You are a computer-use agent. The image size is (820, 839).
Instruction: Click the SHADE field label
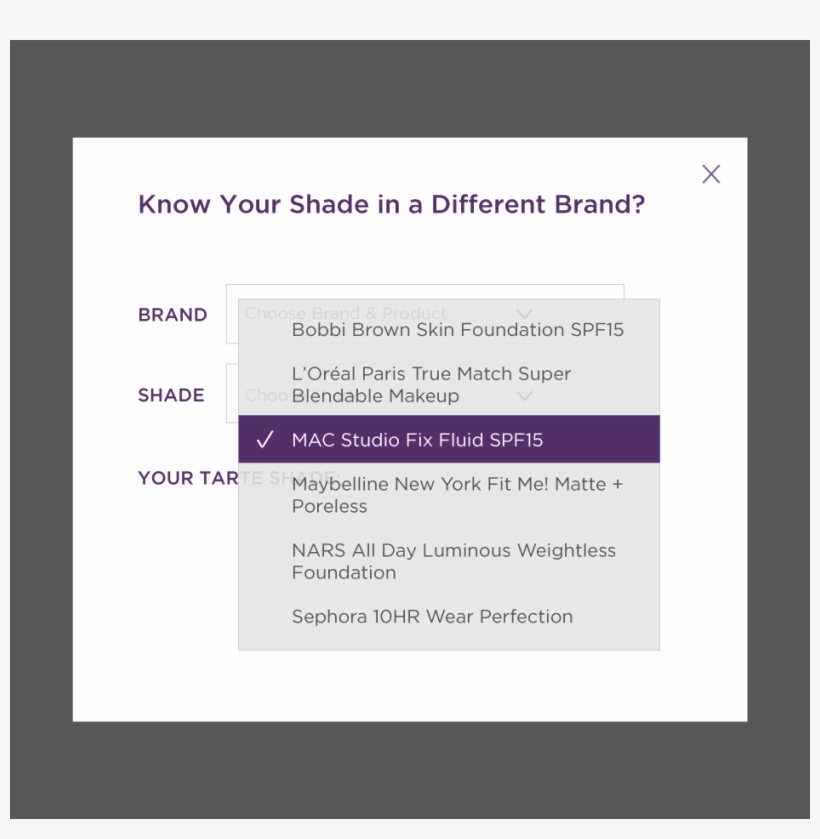coord(171,395)
